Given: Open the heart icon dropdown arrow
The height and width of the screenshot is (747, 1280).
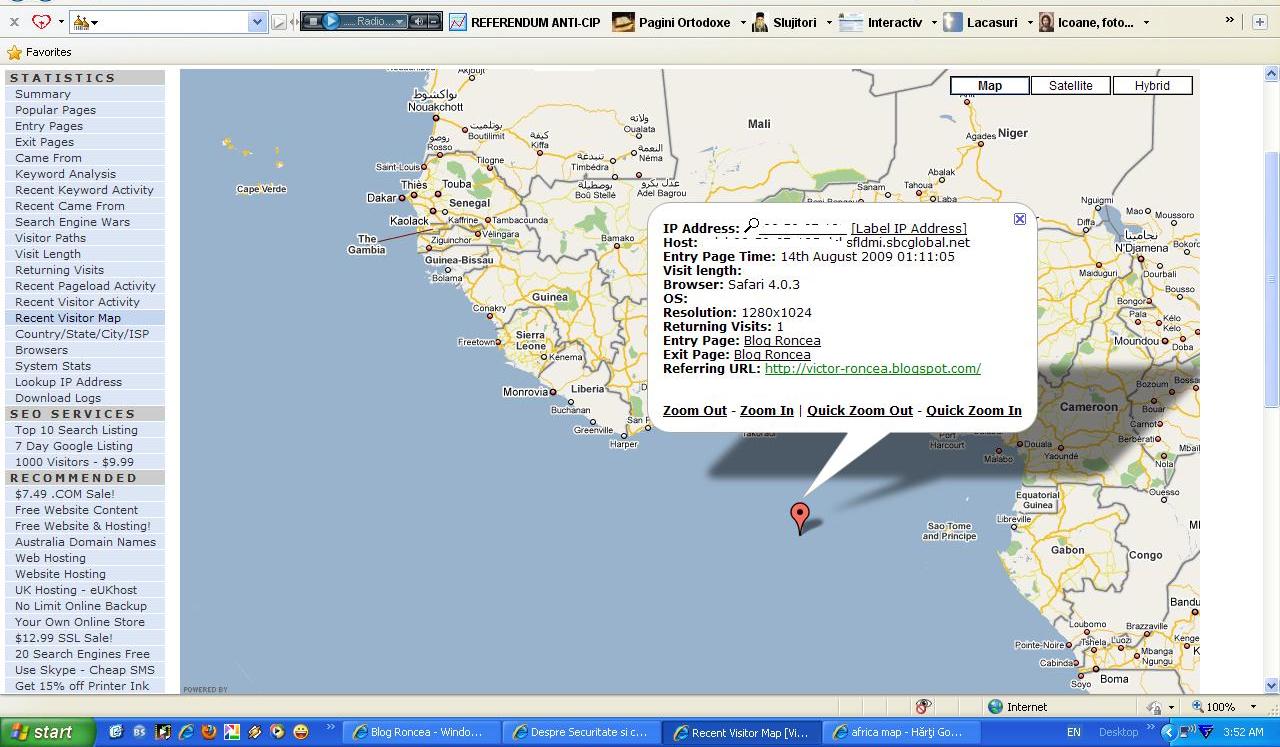Looking at the screenshot, I should 61,22.
